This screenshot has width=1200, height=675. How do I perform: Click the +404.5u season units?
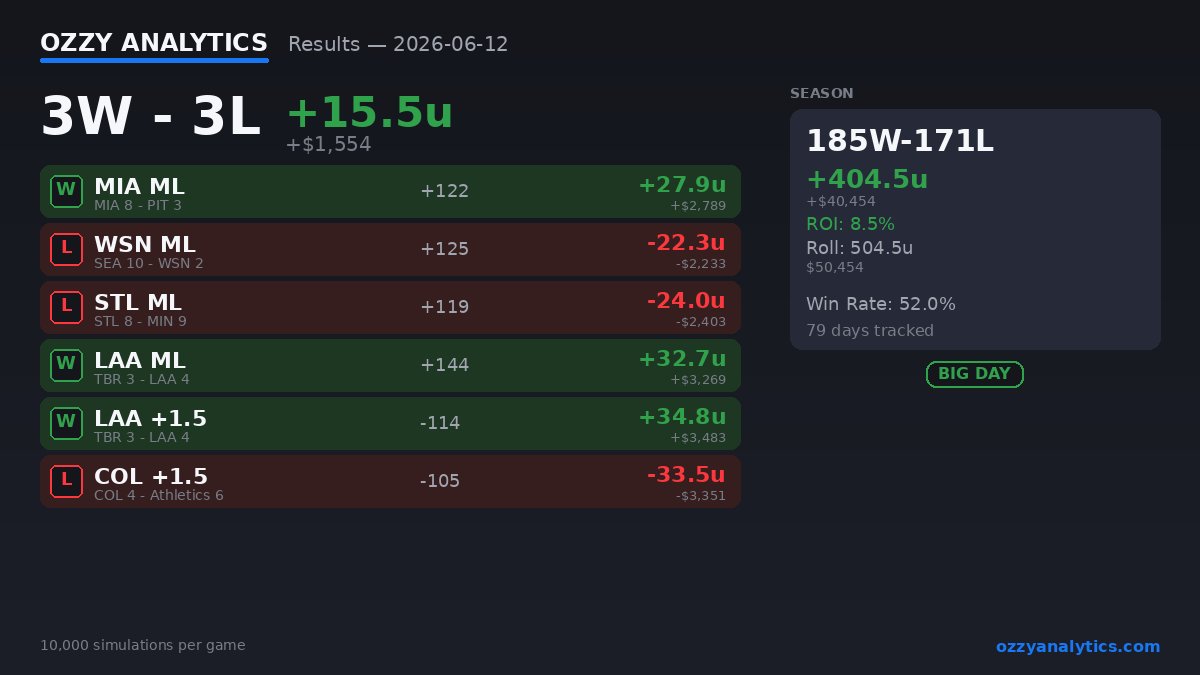point(867,180)
